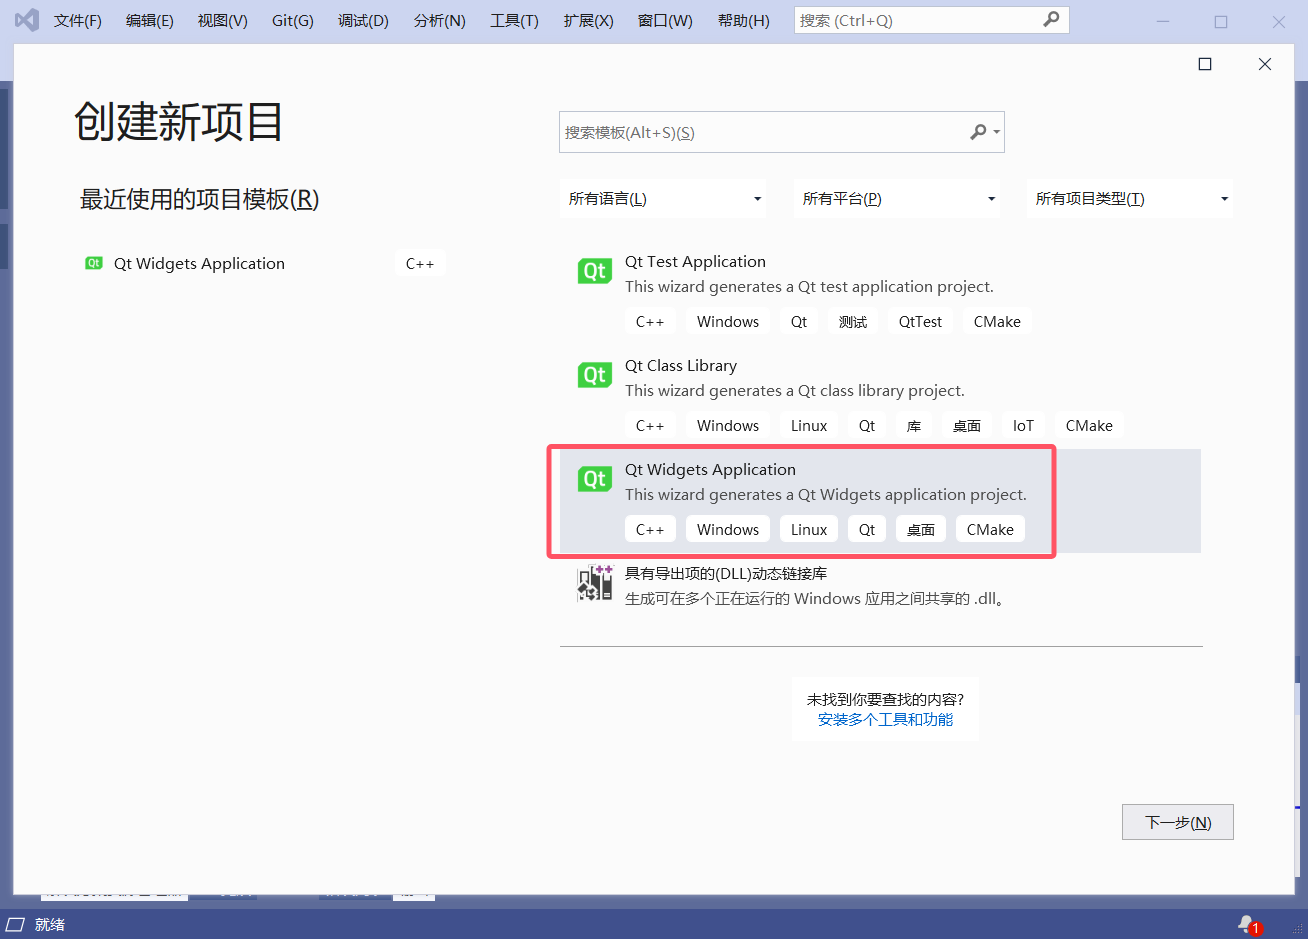Open the Git menu
Screen dimensions: 1308x939
pos(292,20)
